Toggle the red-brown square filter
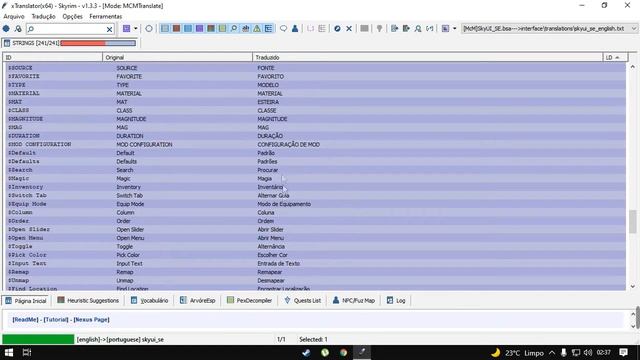Screen dimensions: 640x360 tap(176, 29)
